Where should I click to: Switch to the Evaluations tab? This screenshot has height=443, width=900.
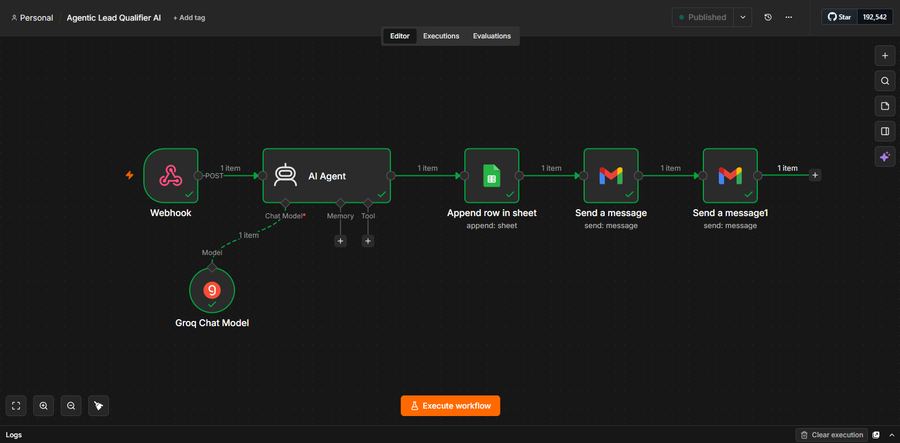[492, 36]
